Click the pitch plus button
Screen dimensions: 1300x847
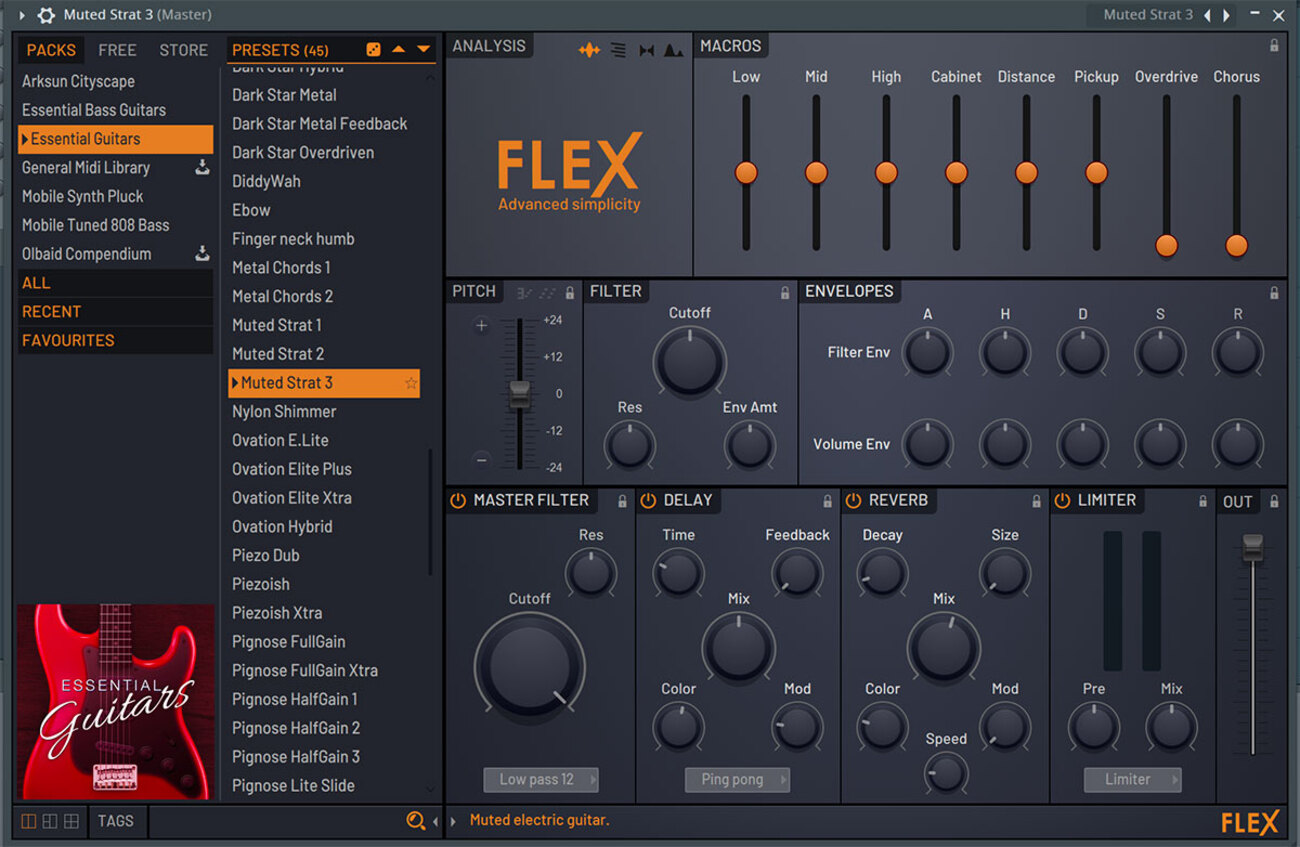click(481, 326)
